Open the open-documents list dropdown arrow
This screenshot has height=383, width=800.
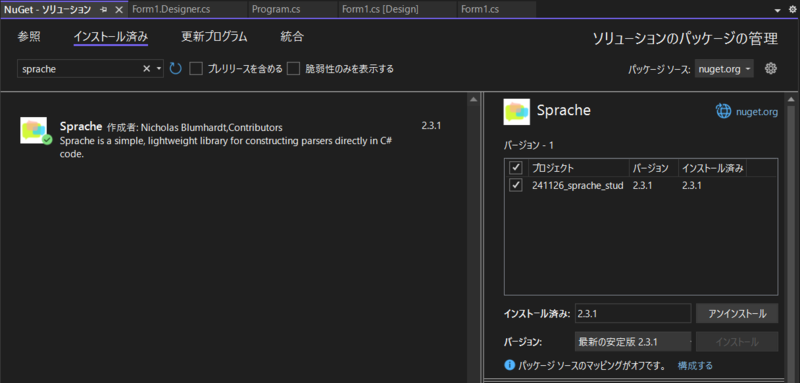[778, 10]
